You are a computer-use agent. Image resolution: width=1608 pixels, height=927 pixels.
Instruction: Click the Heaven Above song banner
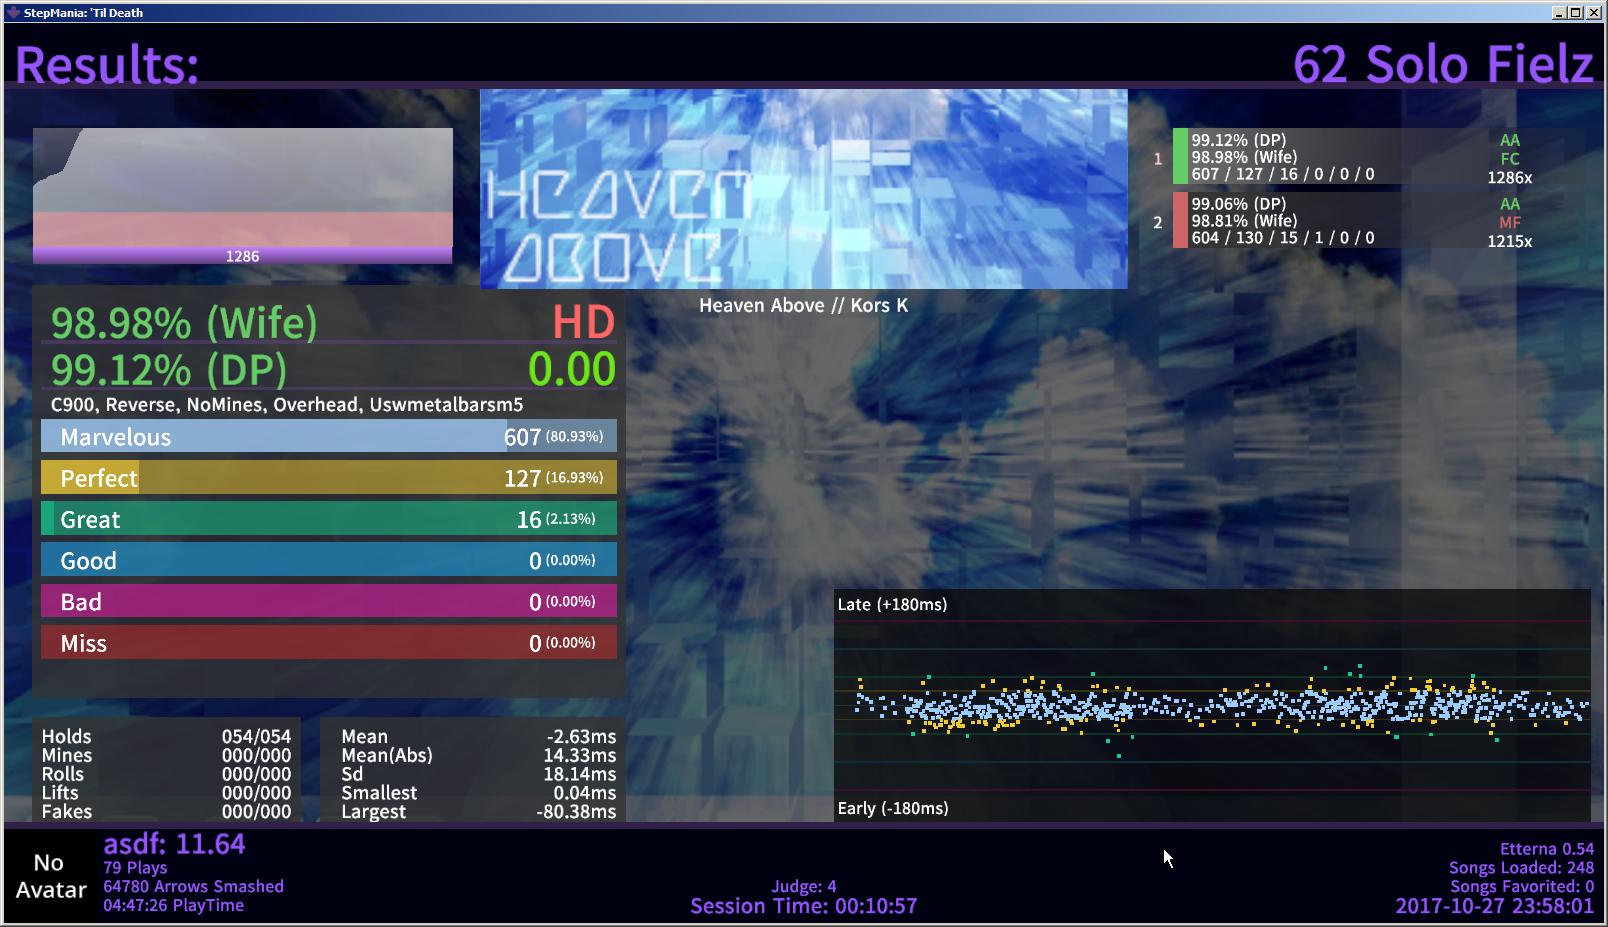(x=803, y=189)
